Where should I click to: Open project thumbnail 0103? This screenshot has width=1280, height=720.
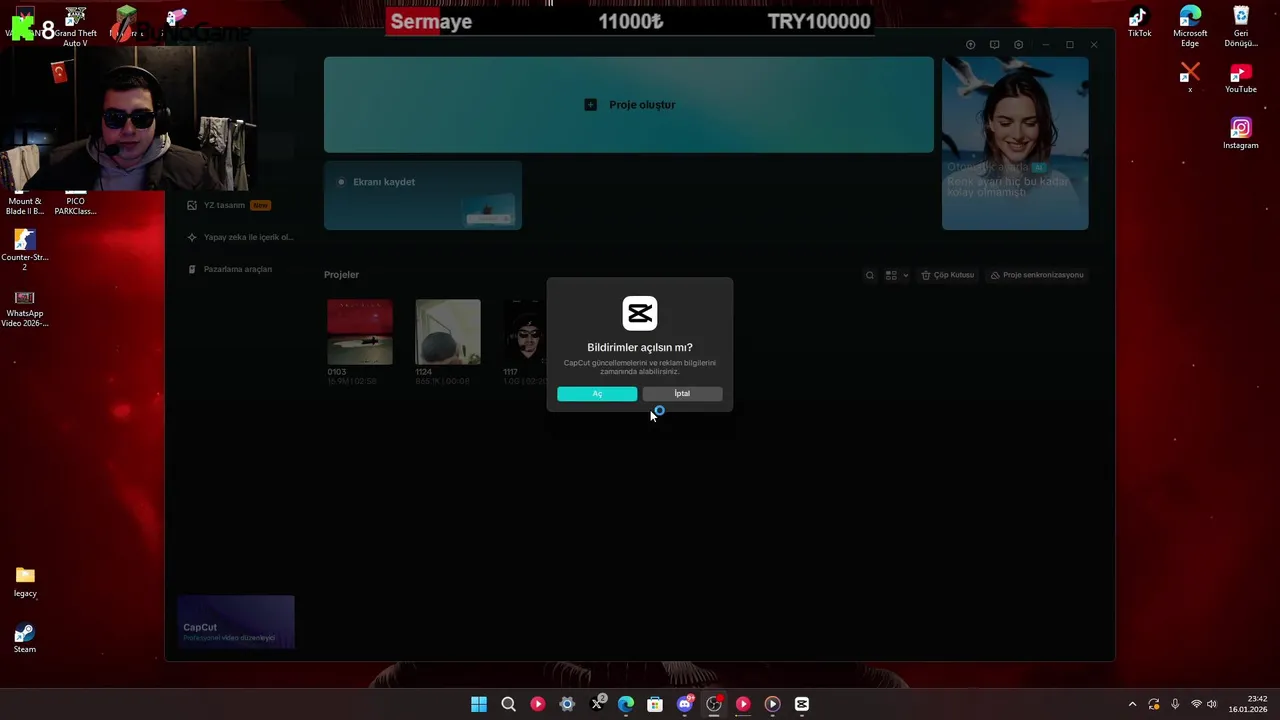click(x=360, y=332)
